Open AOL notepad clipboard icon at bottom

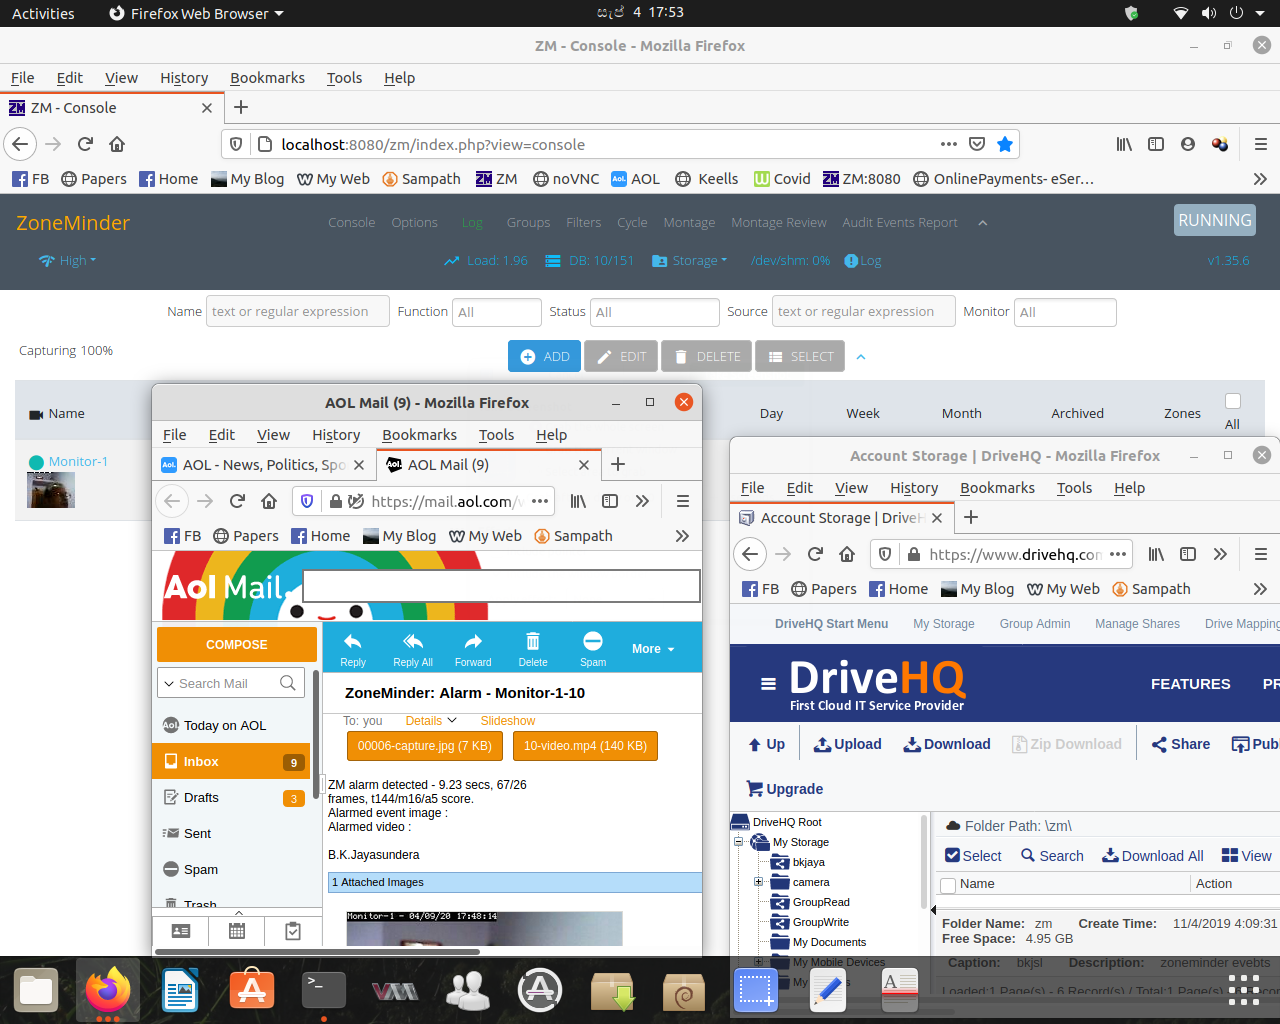click(293, 931)
